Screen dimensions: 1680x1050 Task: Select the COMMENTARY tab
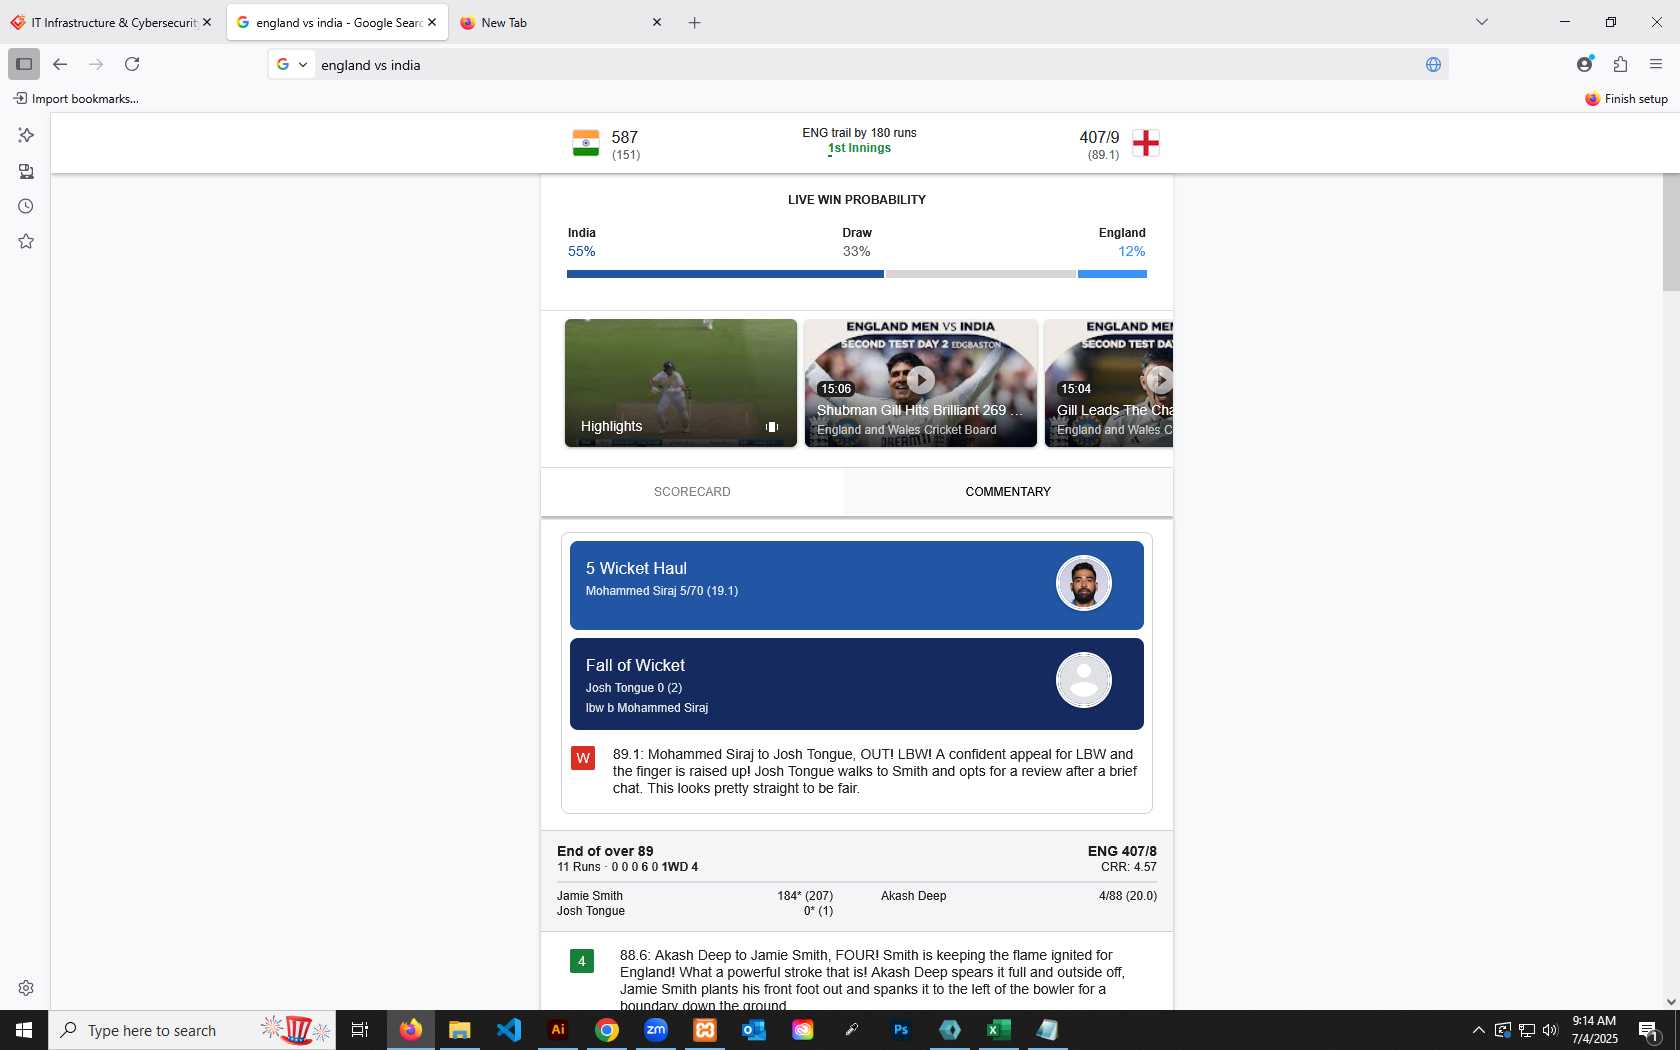[x=1008, y=492]
